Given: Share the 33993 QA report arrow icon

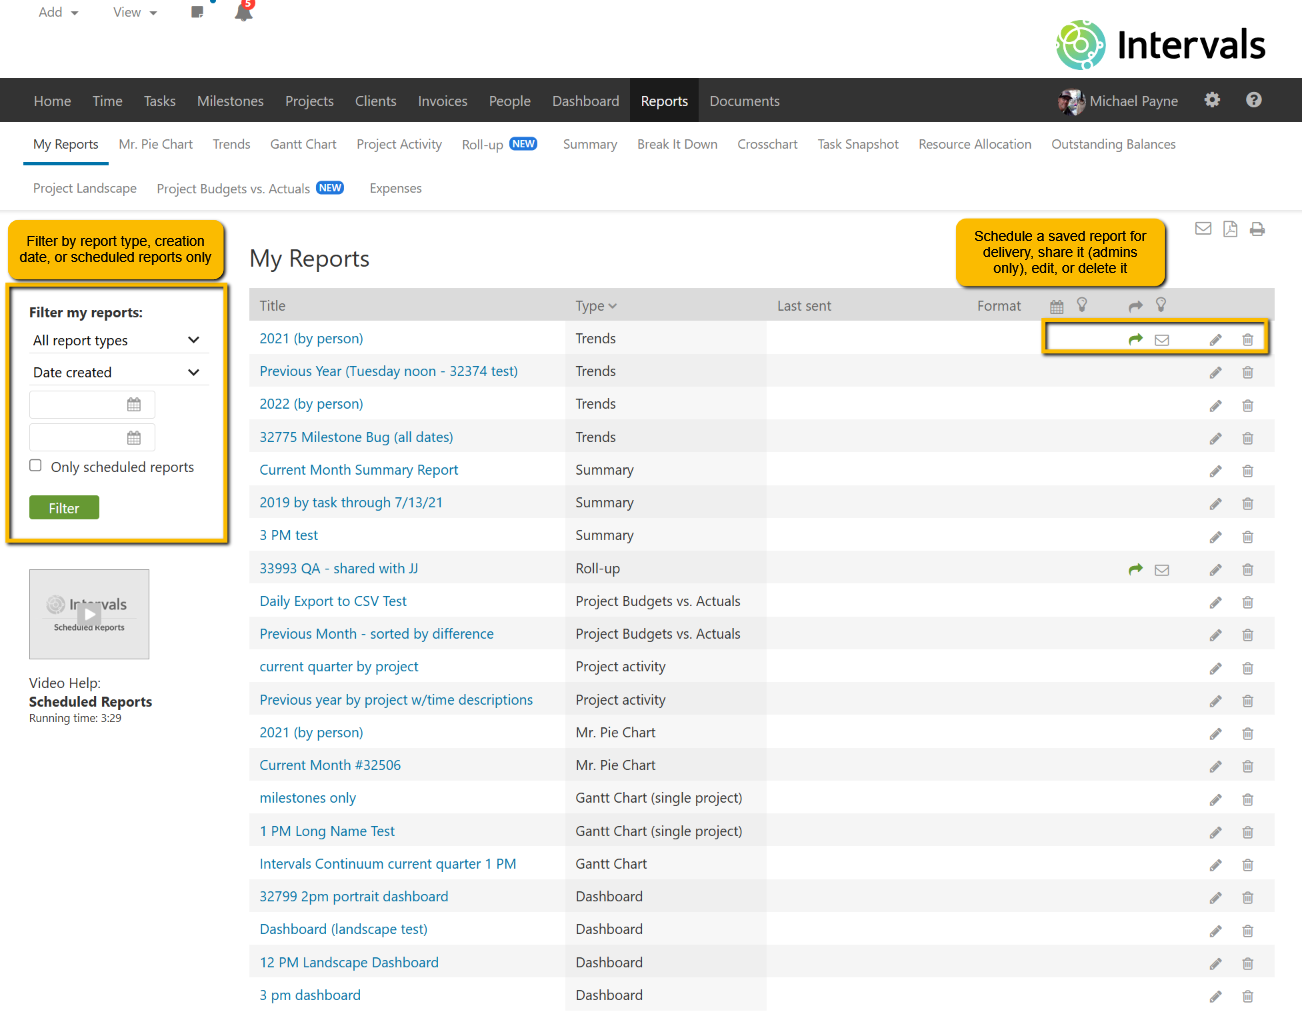Looking at the screenshot, I should pyautogui.click(x=1135, y=570).
